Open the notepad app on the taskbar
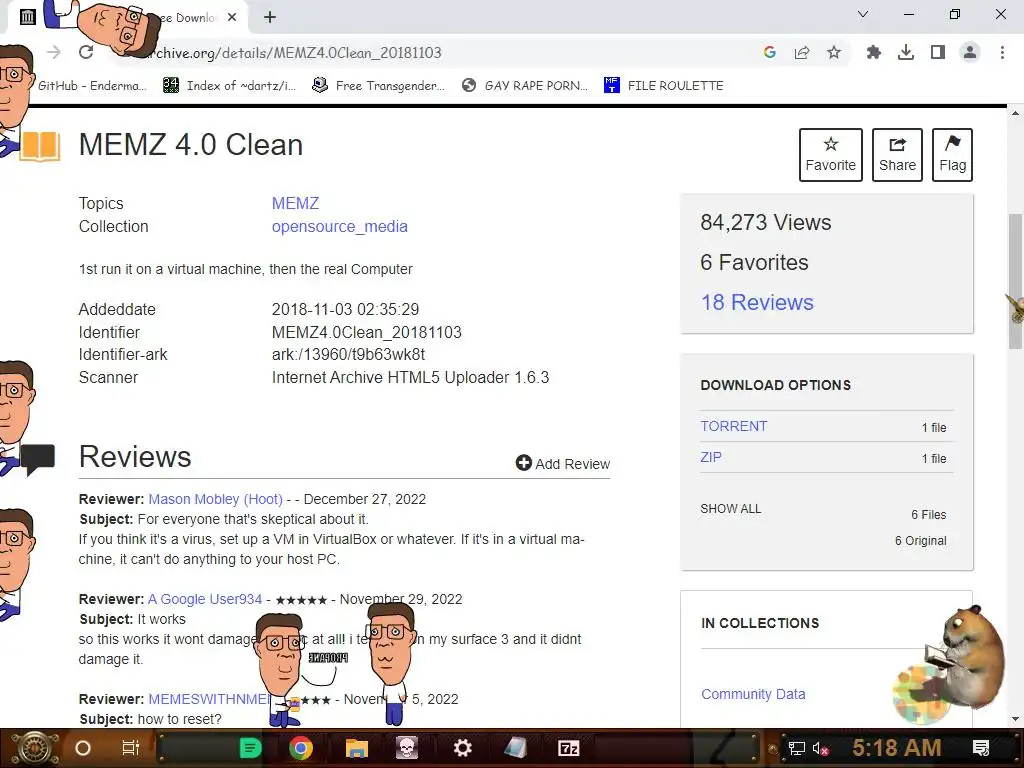Image resolution: width=1024 pixels, height=768 pixels. pyautogui.click(x=515, y=748)
